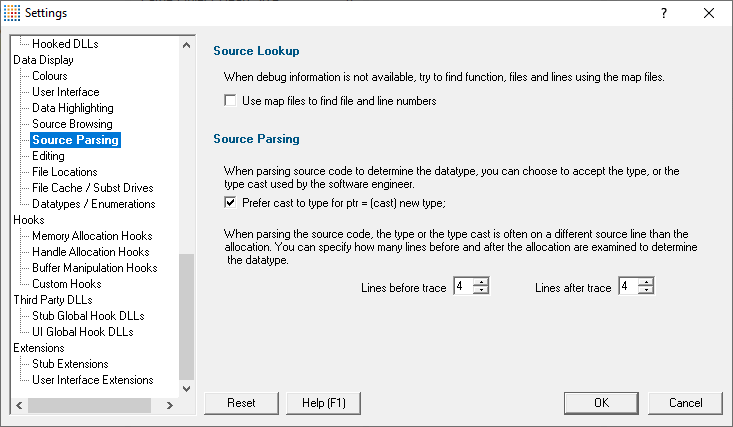Select Hooks tree category
Viewport: 733px width, 427px height.
point(29,220)
